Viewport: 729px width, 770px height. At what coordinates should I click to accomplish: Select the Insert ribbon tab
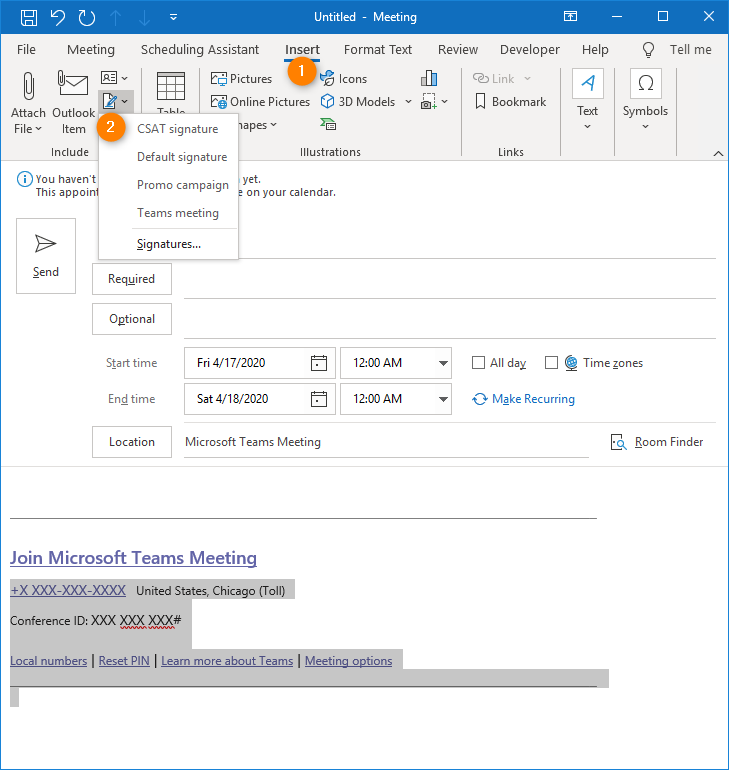302,50
